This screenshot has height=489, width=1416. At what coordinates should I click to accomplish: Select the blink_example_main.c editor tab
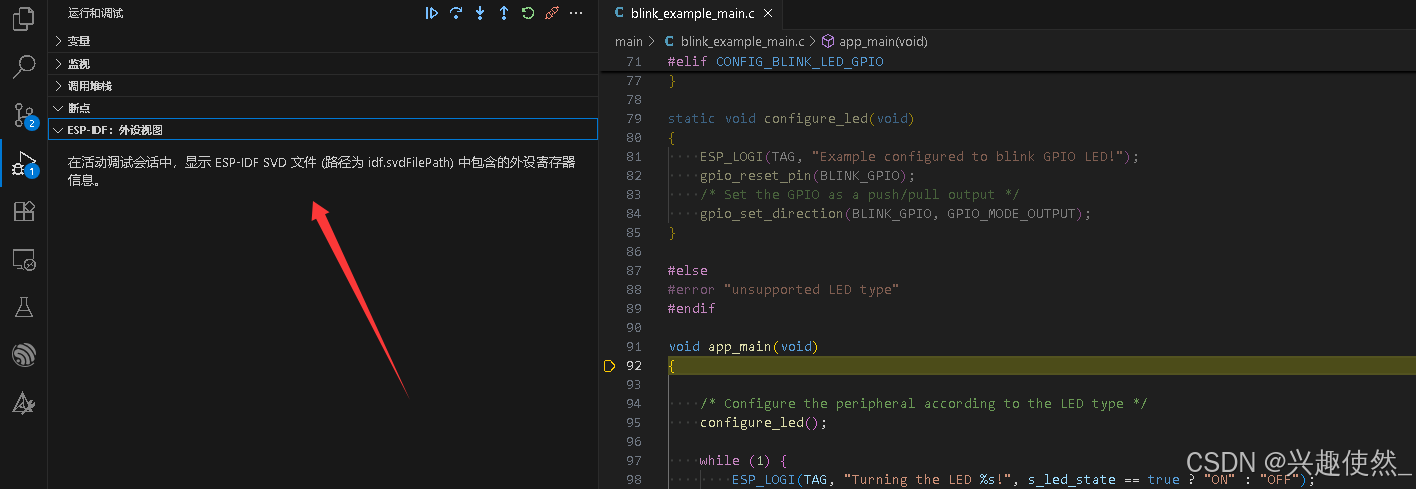tap(693, 13)
